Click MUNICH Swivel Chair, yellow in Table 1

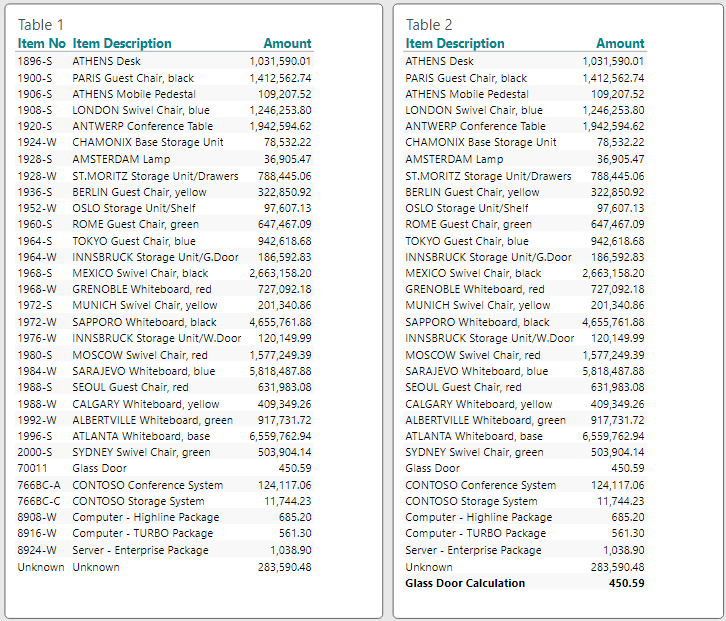pos(144,305)
